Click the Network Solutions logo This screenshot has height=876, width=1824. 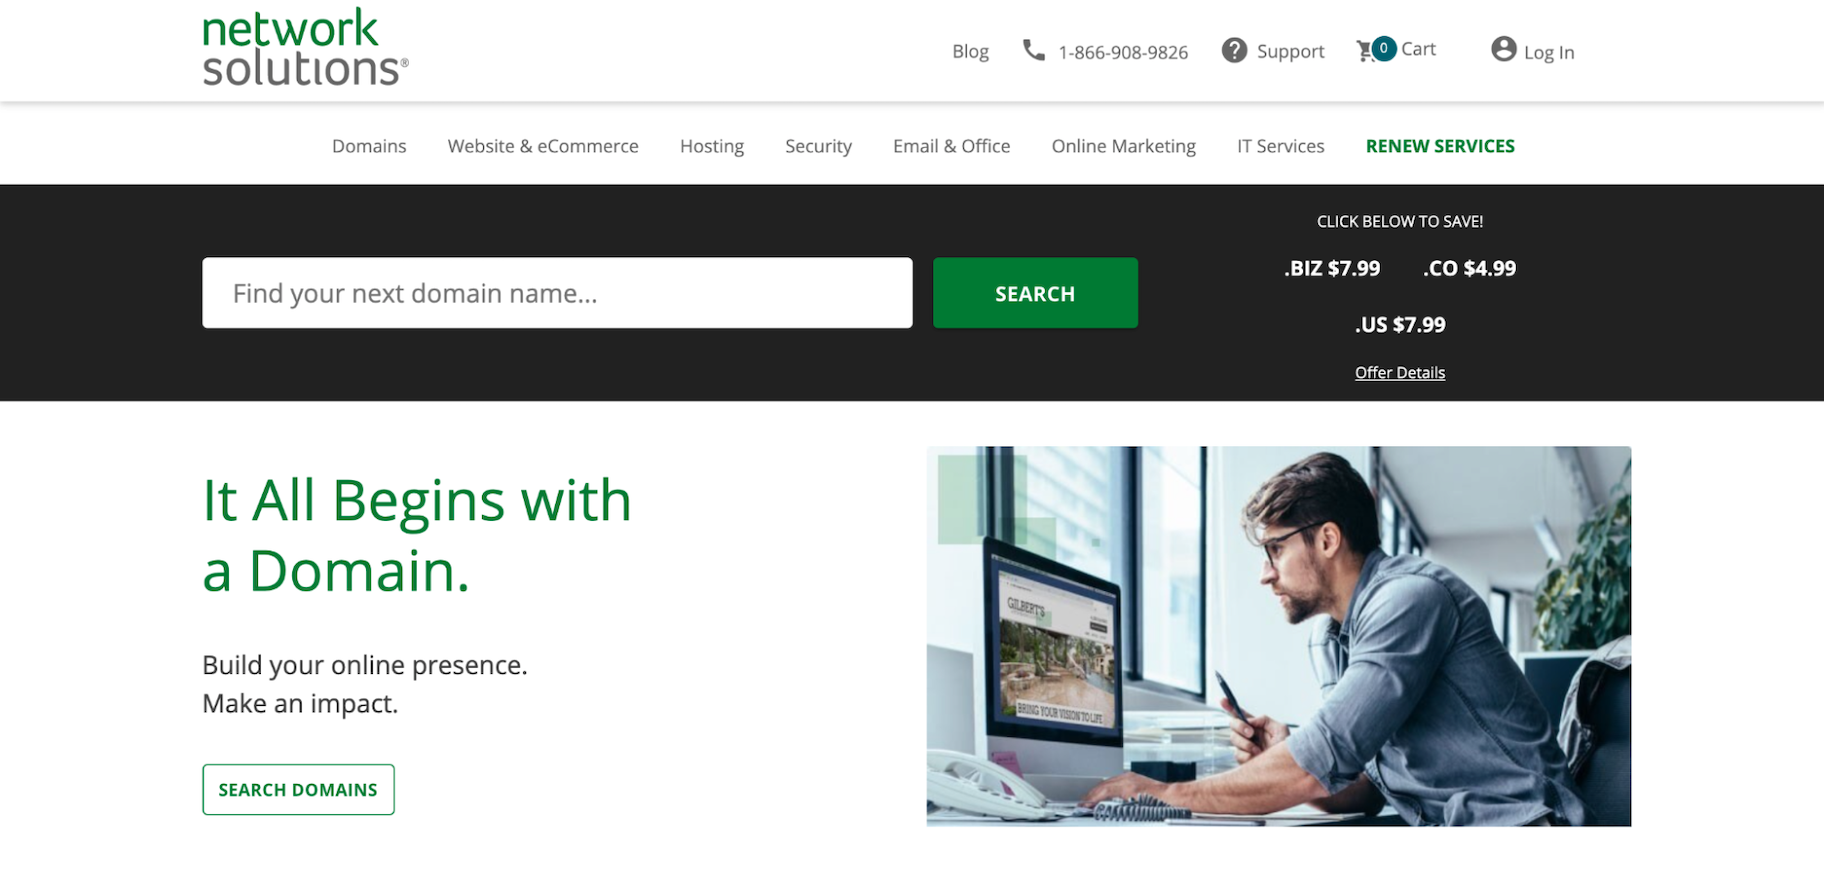pos(304,48)
